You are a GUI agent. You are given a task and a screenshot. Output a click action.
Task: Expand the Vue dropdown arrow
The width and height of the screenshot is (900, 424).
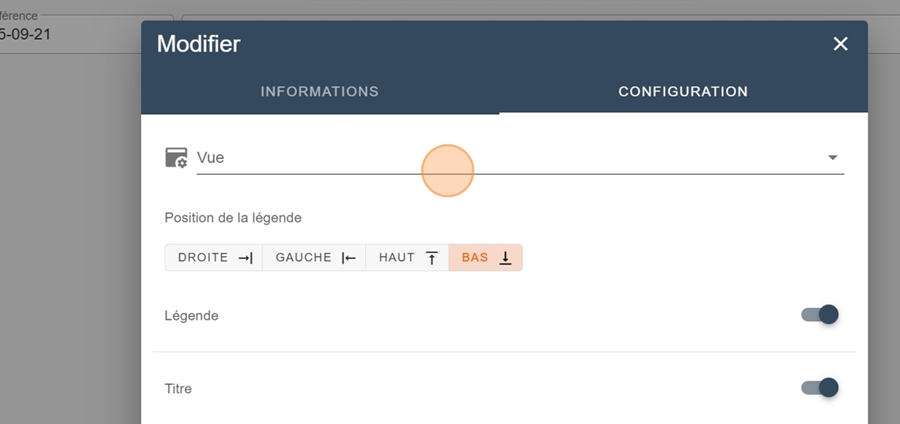(x=832, y=158)
